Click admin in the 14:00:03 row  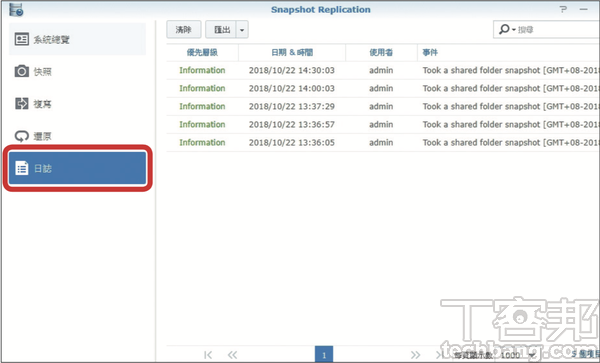pyautogui.click(x=381, y=88)
